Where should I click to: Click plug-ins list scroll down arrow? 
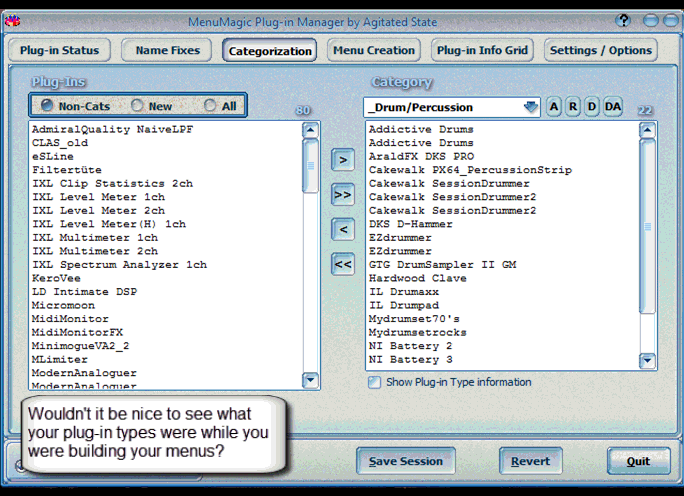click(x=310, y=380)
